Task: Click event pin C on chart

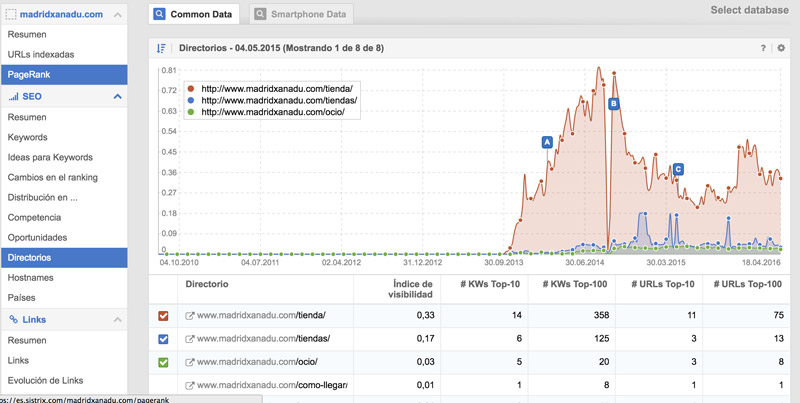Action: [678, 169]
